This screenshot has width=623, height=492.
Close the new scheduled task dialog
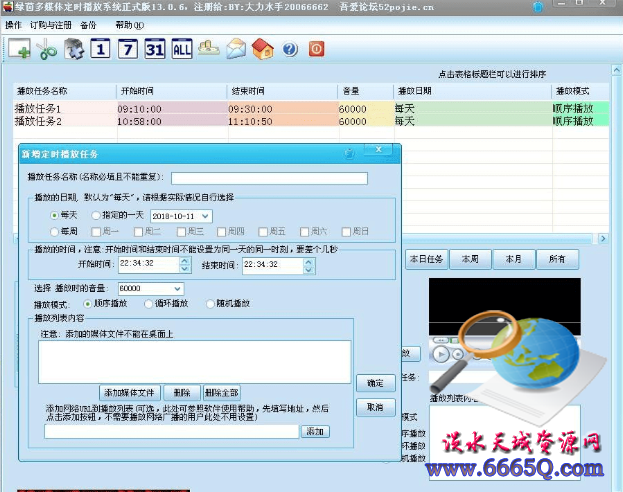[x=378, y=149]
